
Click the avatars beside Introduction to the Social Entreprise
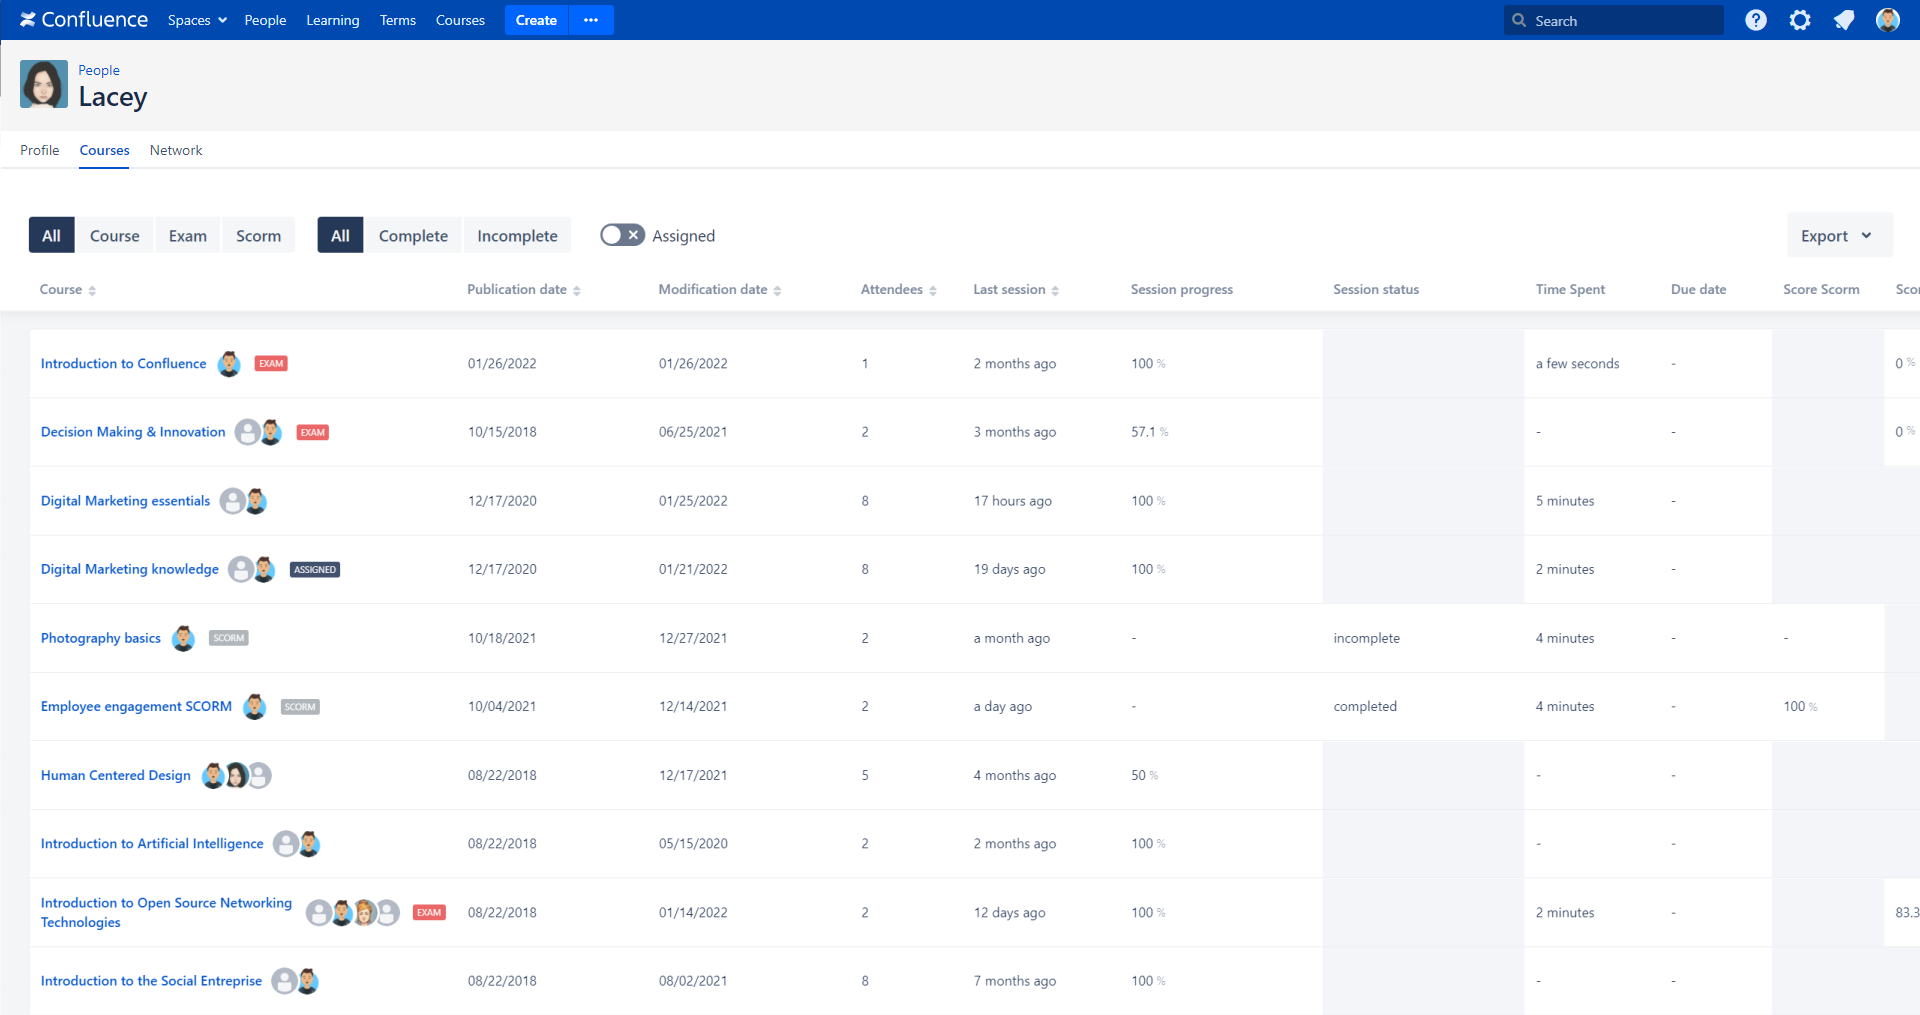295,981
